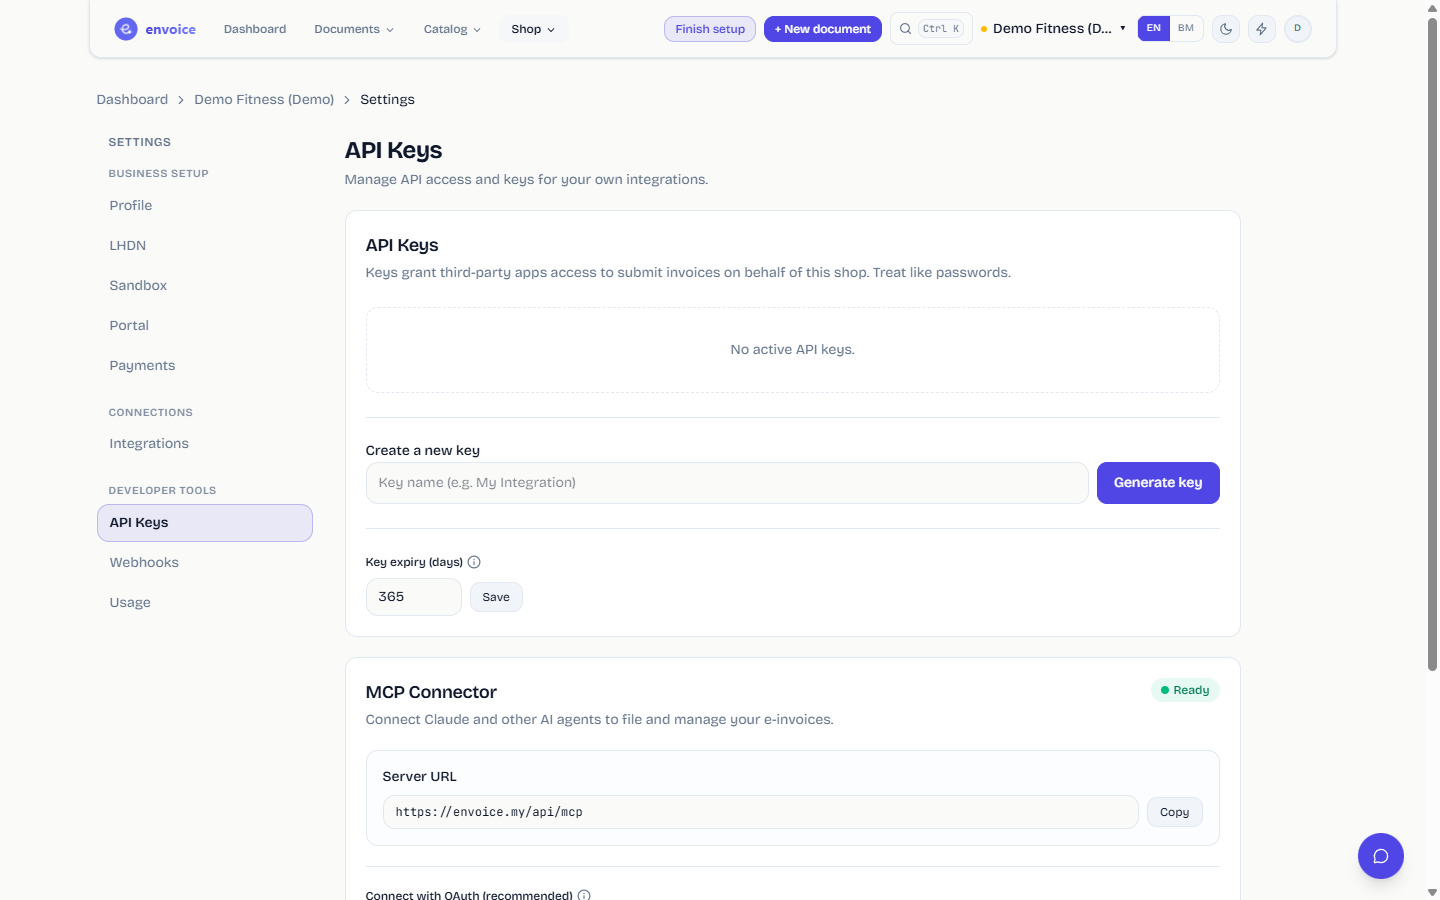The width and height of the screenshot is (1440, 900).
Task: Open the user avatar D menu
Action: click(x=1298, y=29)
